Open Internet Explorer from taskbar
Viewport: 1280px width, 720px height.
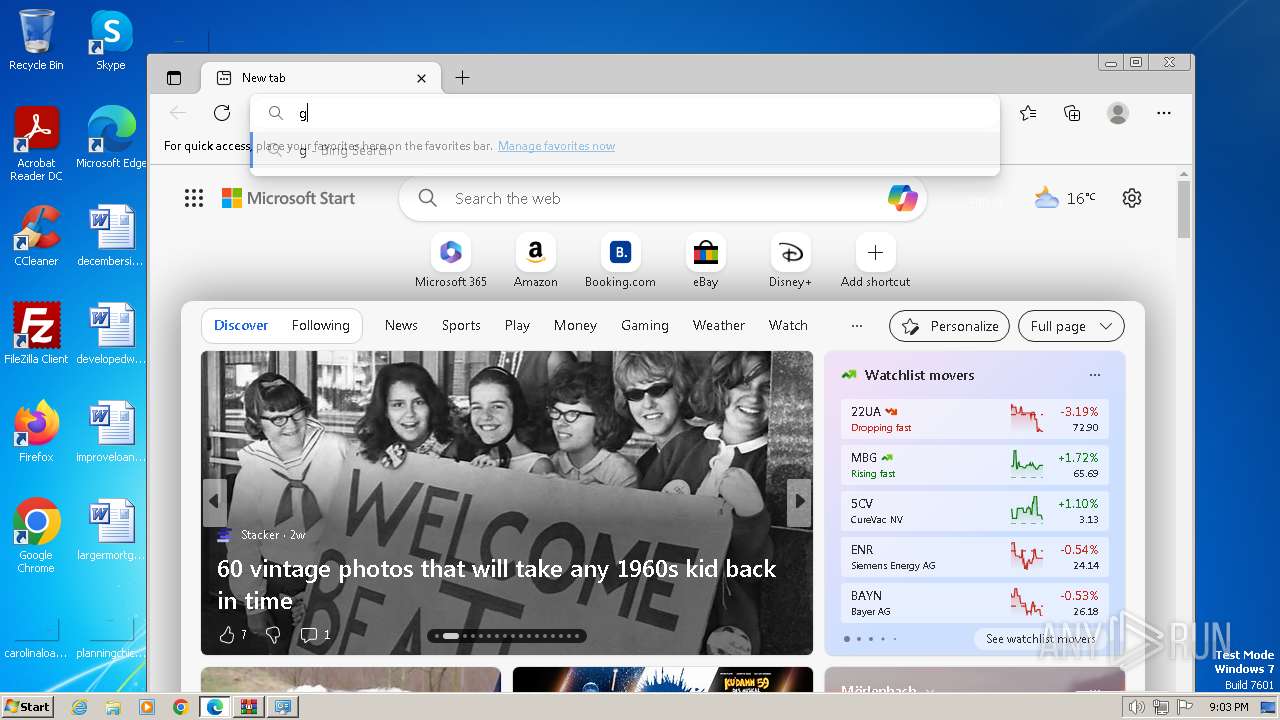tap(80, 707)
